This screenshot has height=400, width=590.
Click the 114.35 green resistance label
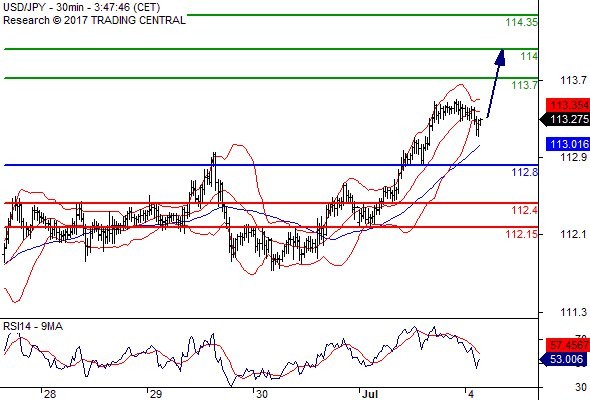(522, 22)
